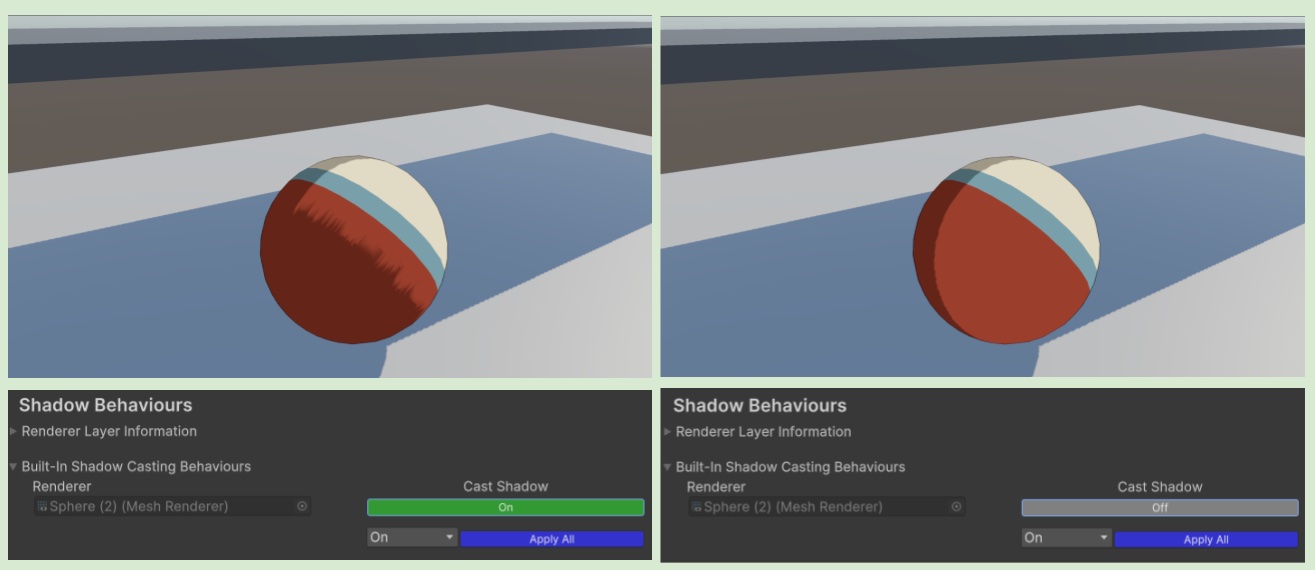
Task: Open the On dropdown below the grey toggle
Action: 1065,538
